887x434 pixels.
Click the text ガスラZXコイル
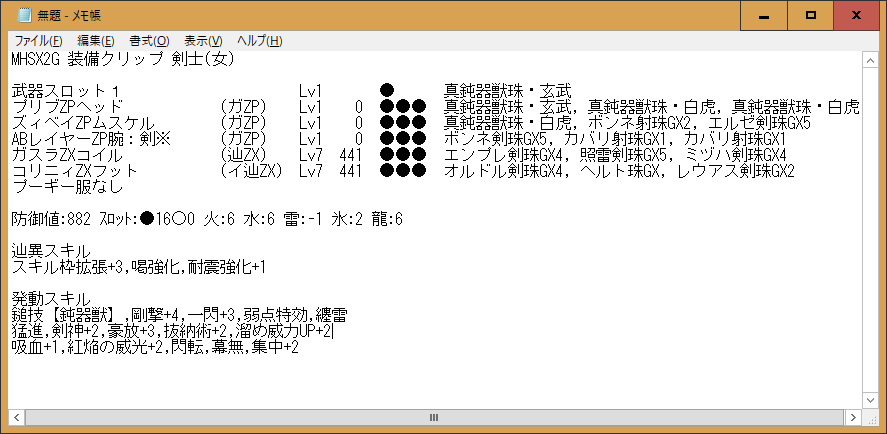67,154
